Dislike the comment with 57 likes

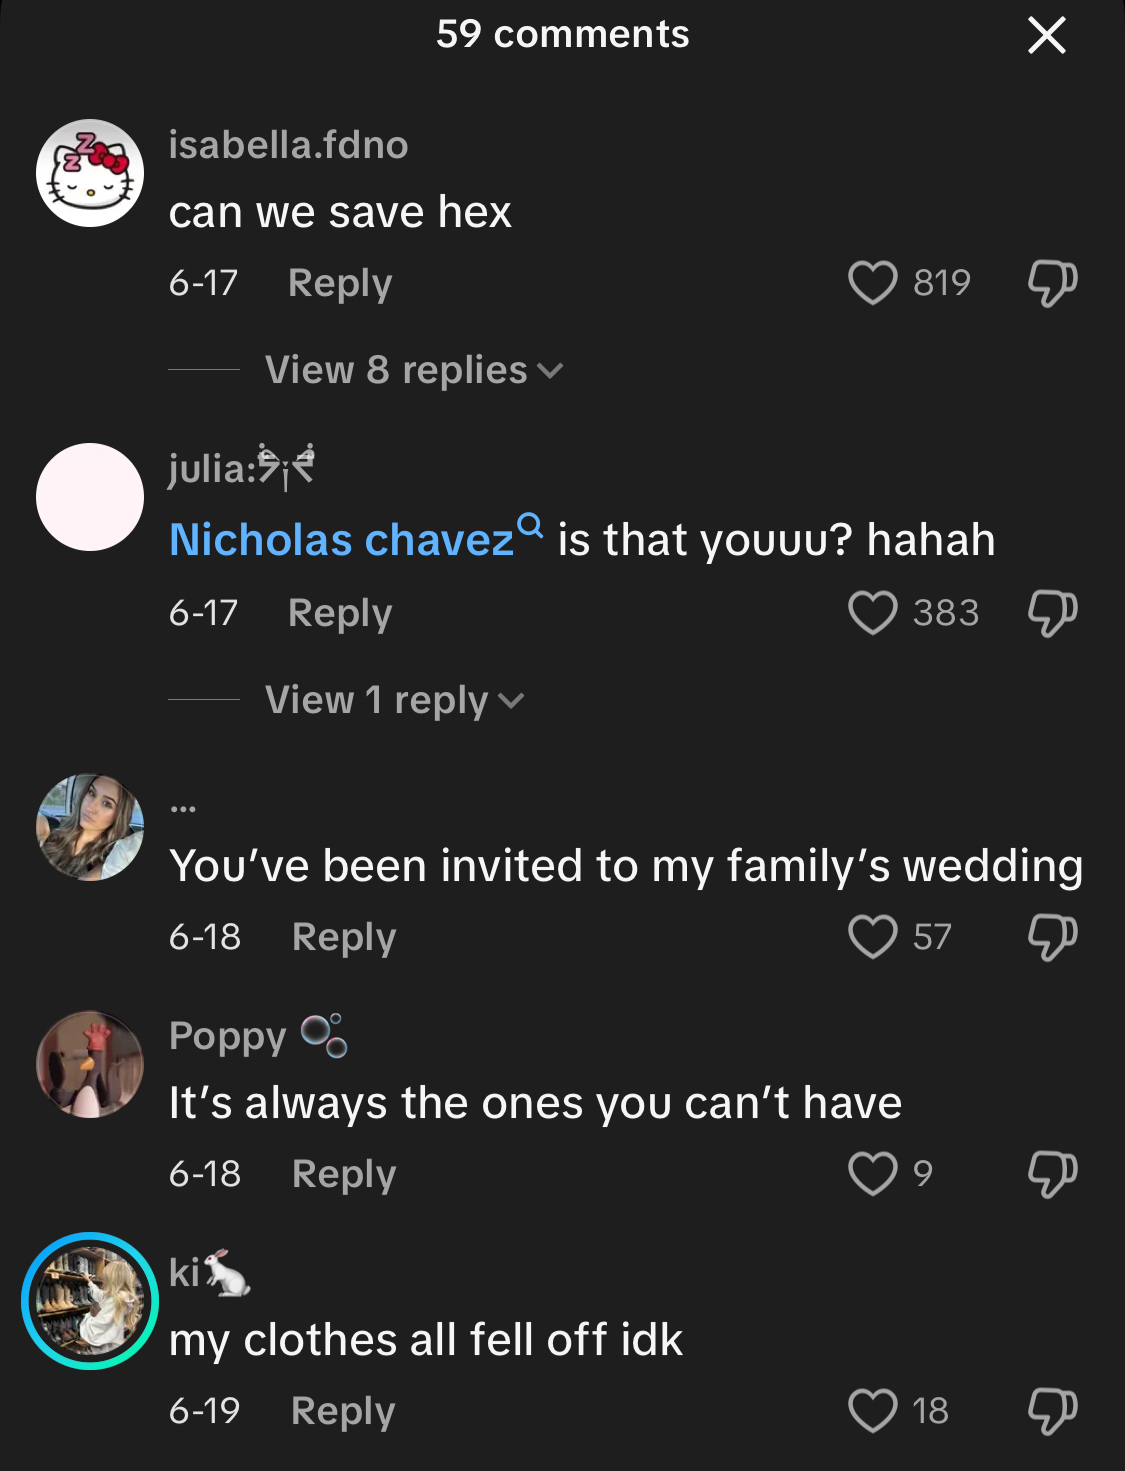(1052, 937)
